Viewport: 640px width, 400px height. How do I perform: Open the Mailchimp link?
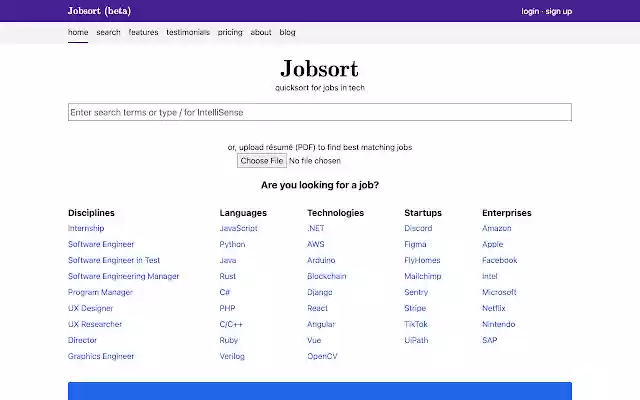[x=422, y=276]
